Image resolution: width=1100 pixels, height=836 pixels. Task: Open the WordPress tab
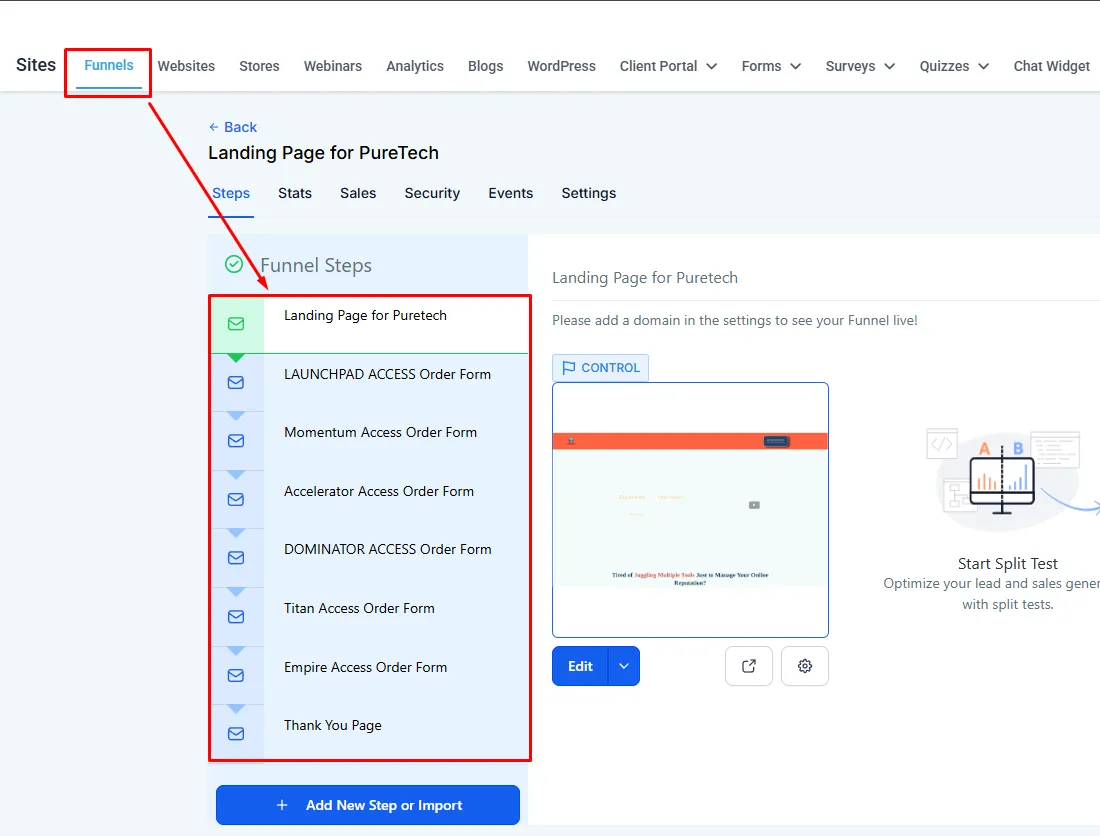(561, 66)
